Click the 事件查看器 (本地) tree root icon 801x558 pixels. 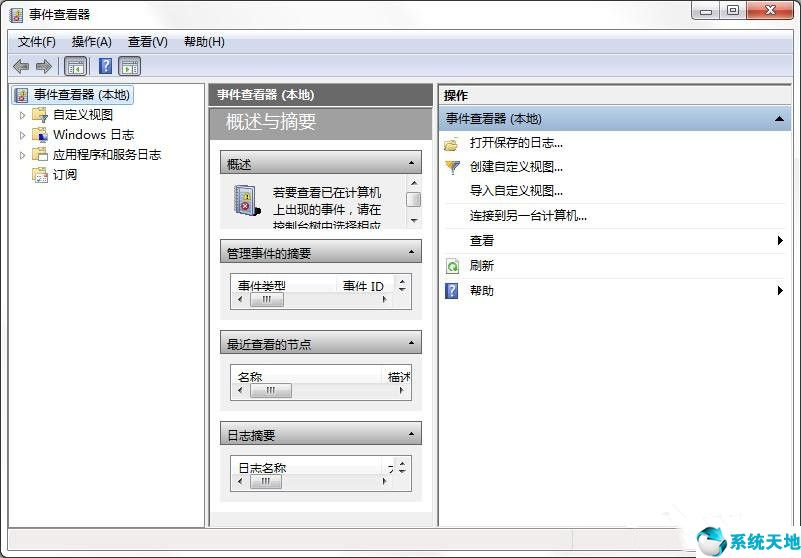pyautogui.click(x=21, y=95)
